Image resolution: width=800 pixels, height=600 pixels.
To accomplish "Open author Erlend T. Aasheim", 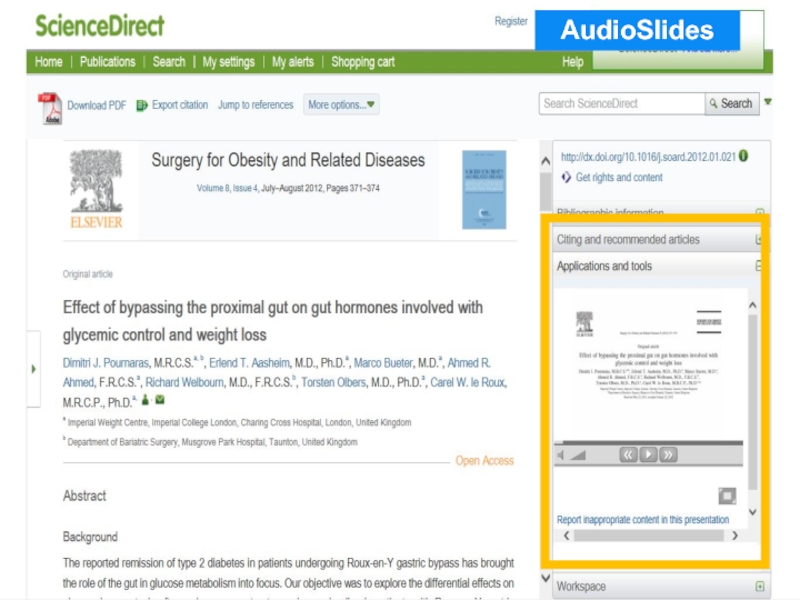I will click(x=249, y=363).
